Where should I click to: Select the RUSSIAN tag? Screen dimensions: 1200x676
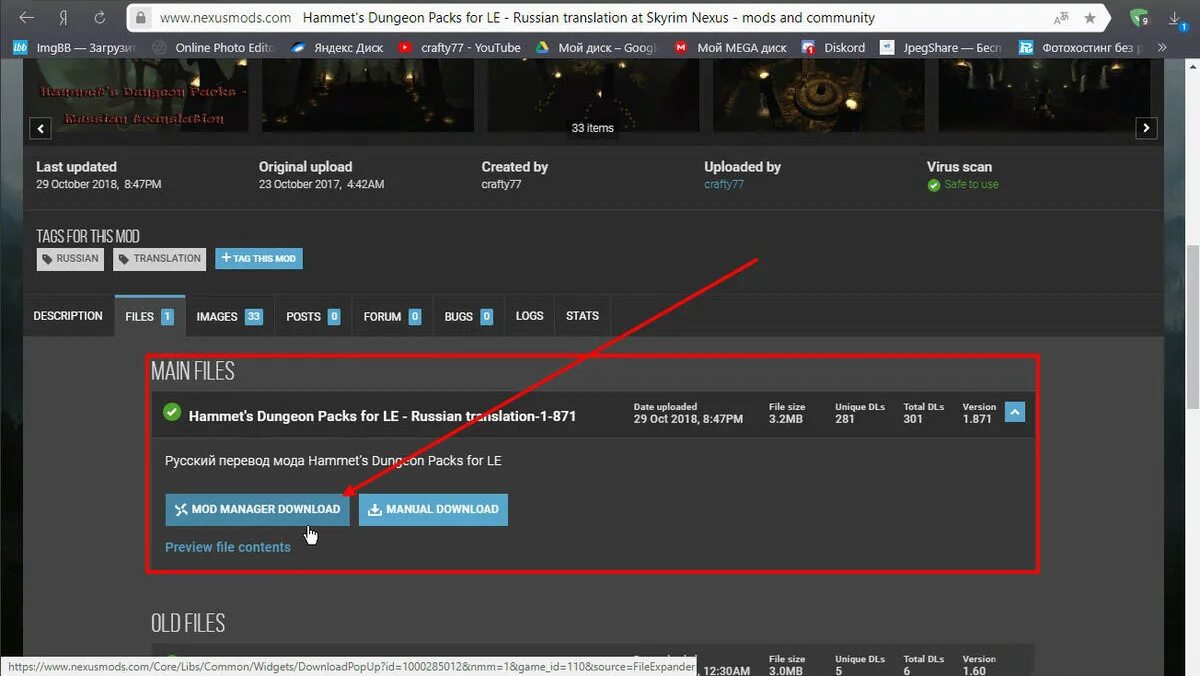tap(71, 259)
